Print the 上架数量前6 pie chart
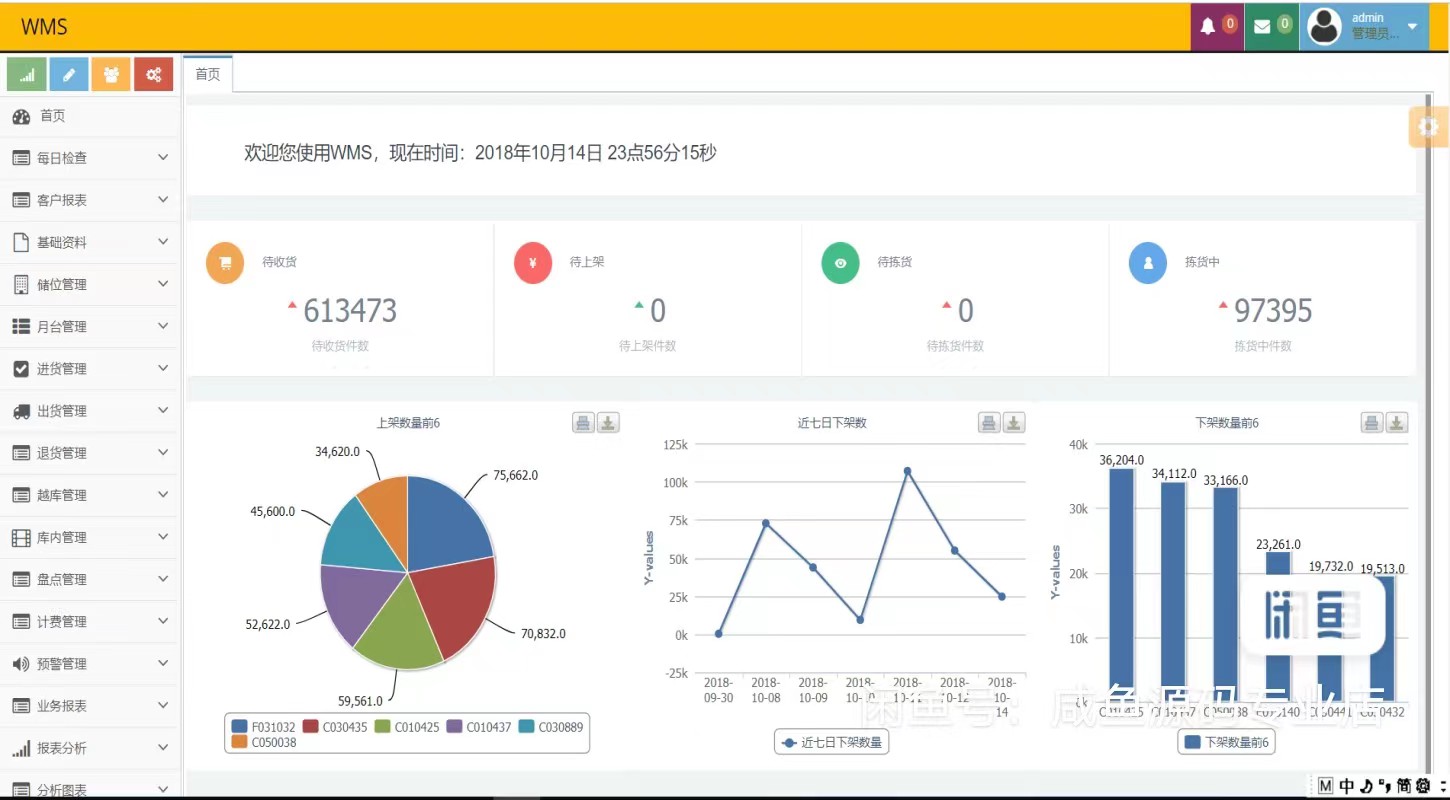 (583, 423)
